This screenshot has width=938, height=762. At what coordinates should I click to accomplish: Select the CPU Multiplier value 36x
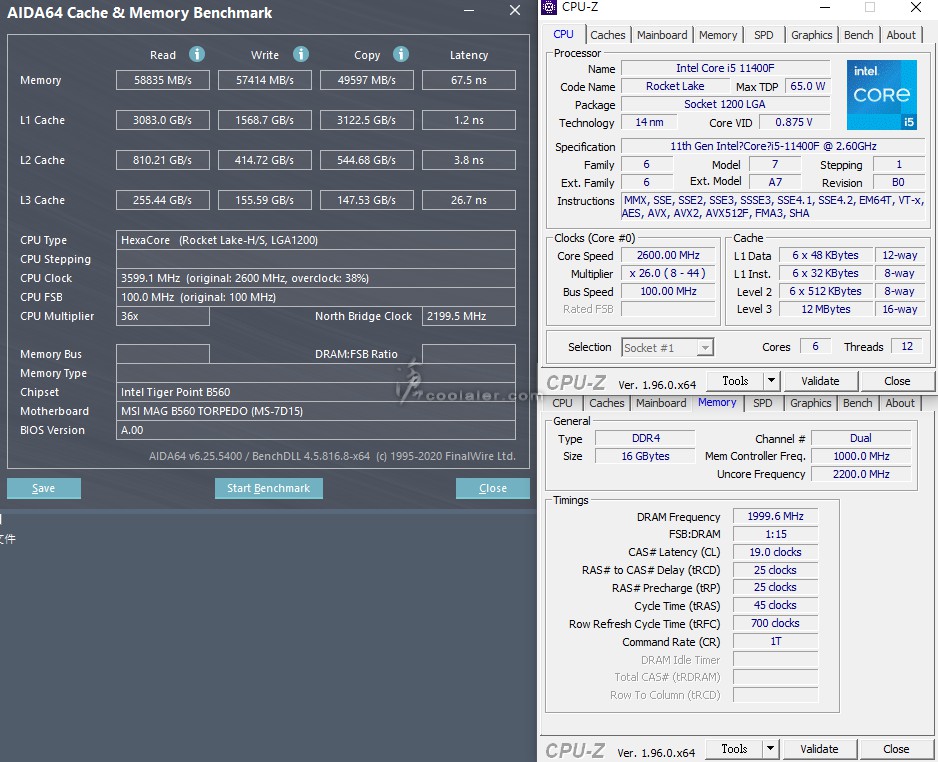pyautogui.click(x=163, y=316)
